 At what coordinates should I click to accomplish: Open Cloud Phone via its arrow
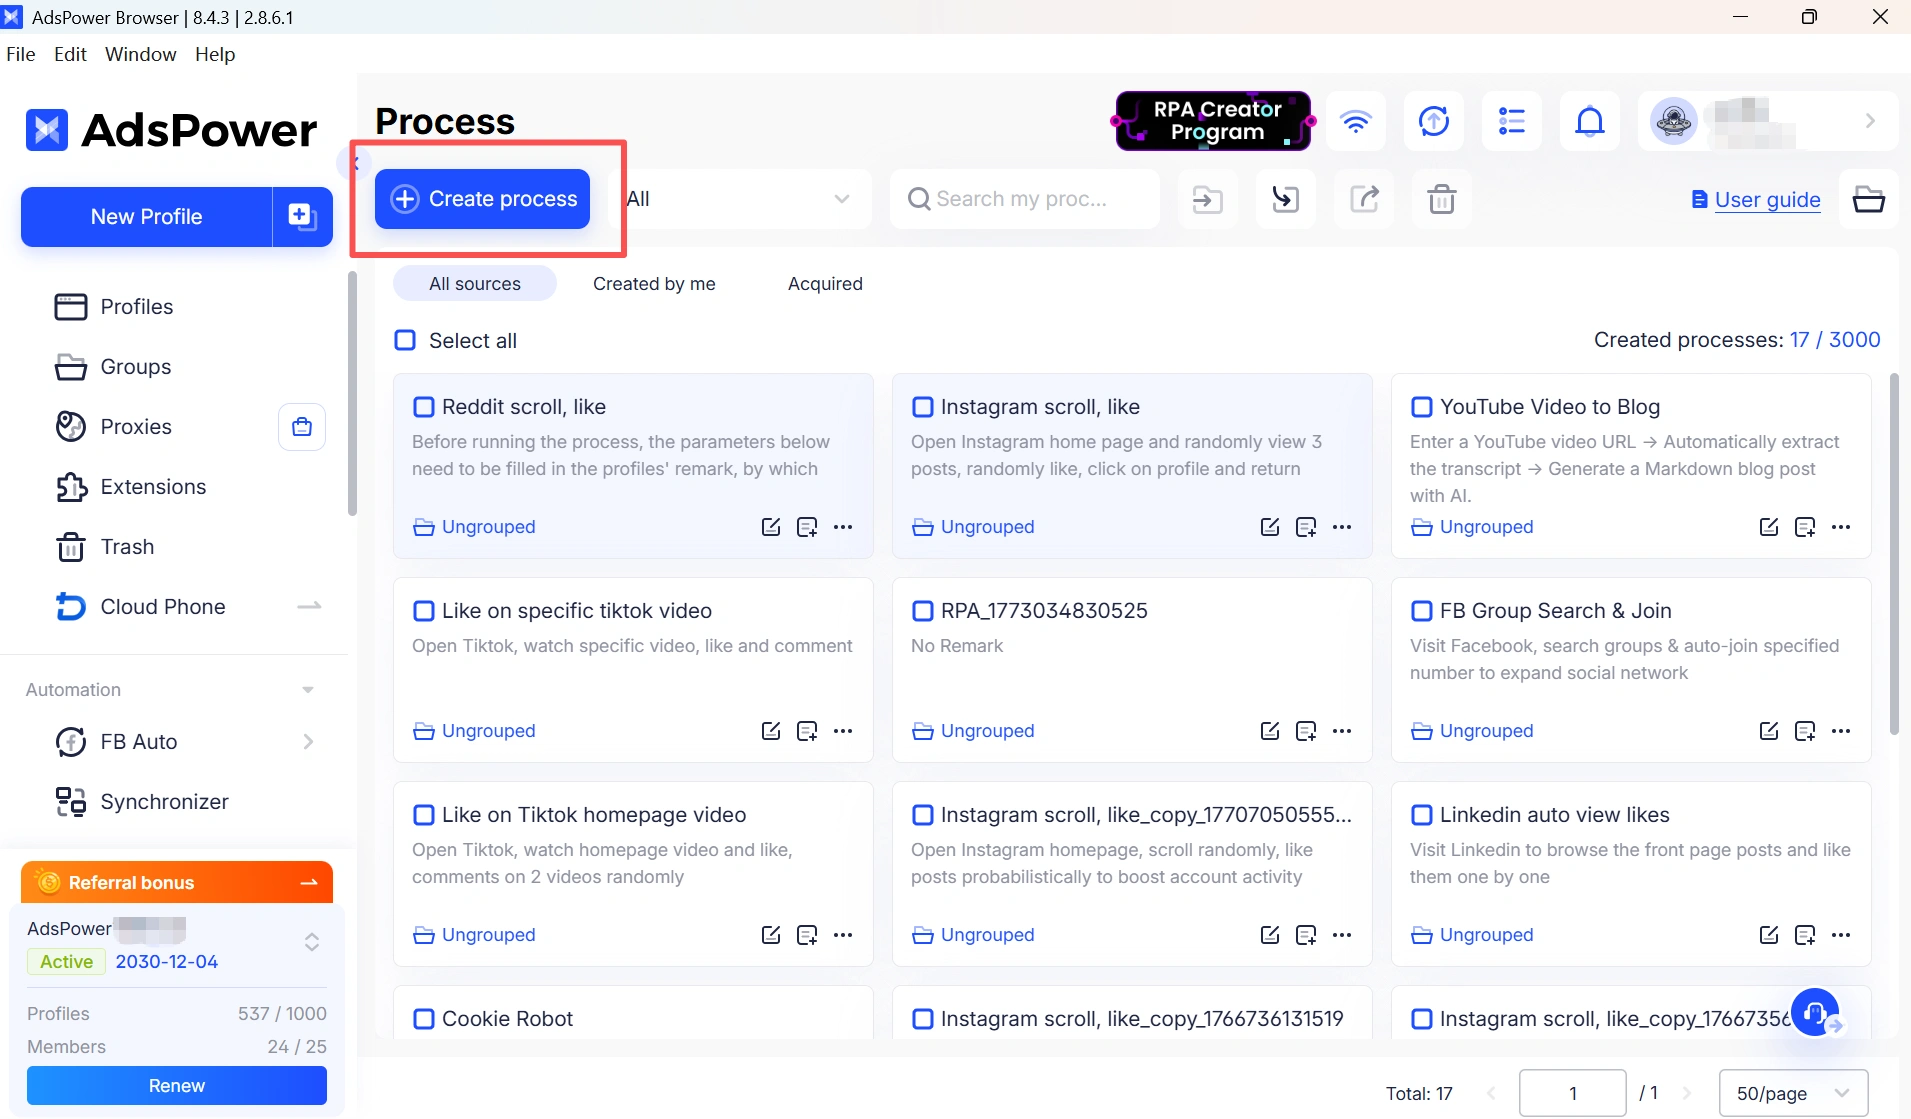click(310, 606)
